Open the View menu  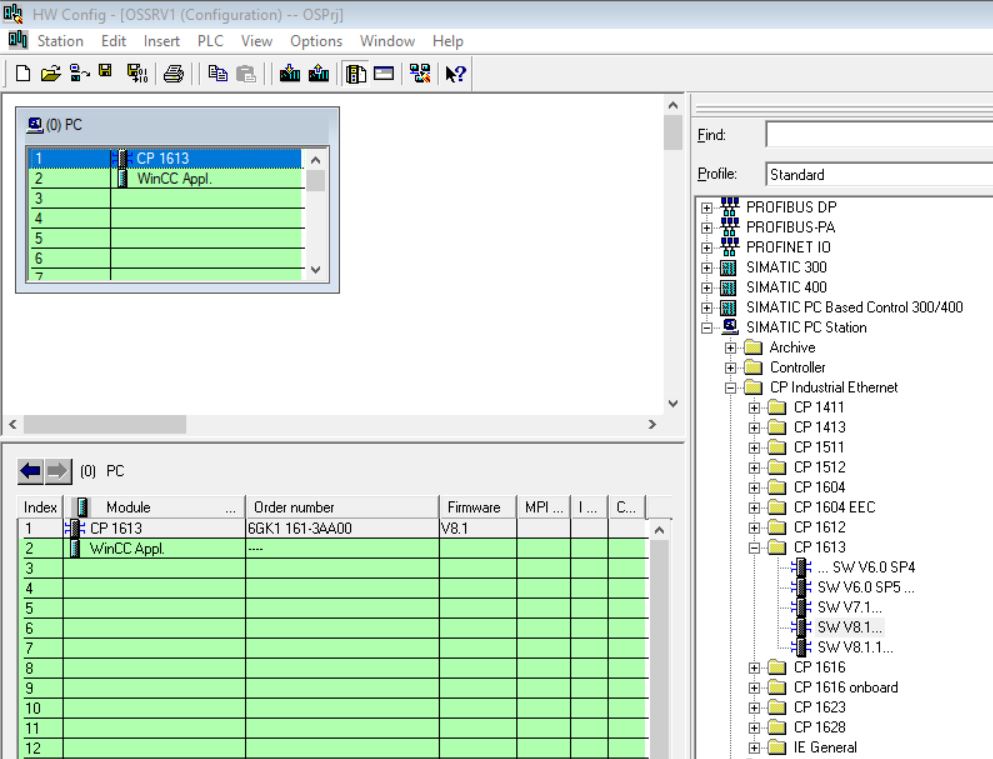point(256,41)
